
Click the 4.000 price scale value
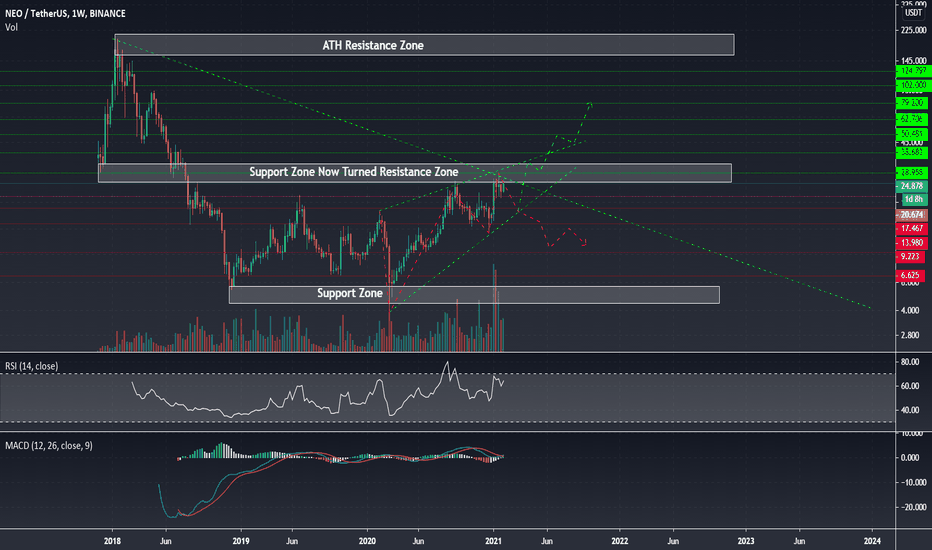[x=910, y=310]
